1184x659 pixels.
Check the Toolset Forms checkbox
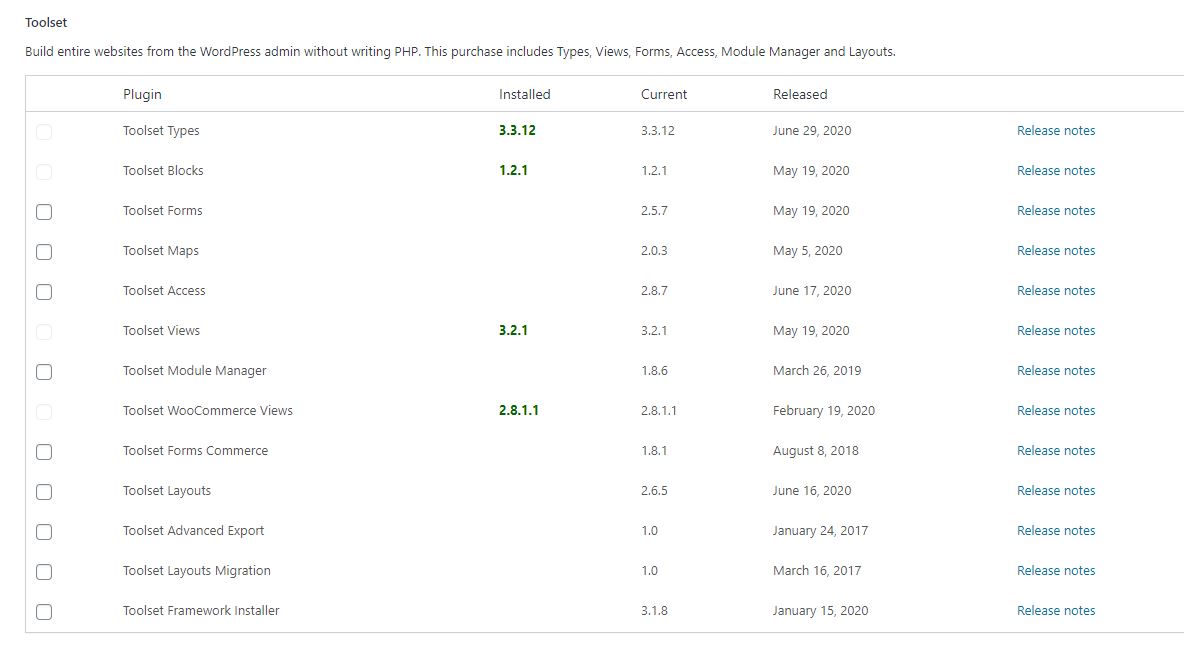point(44,212)
